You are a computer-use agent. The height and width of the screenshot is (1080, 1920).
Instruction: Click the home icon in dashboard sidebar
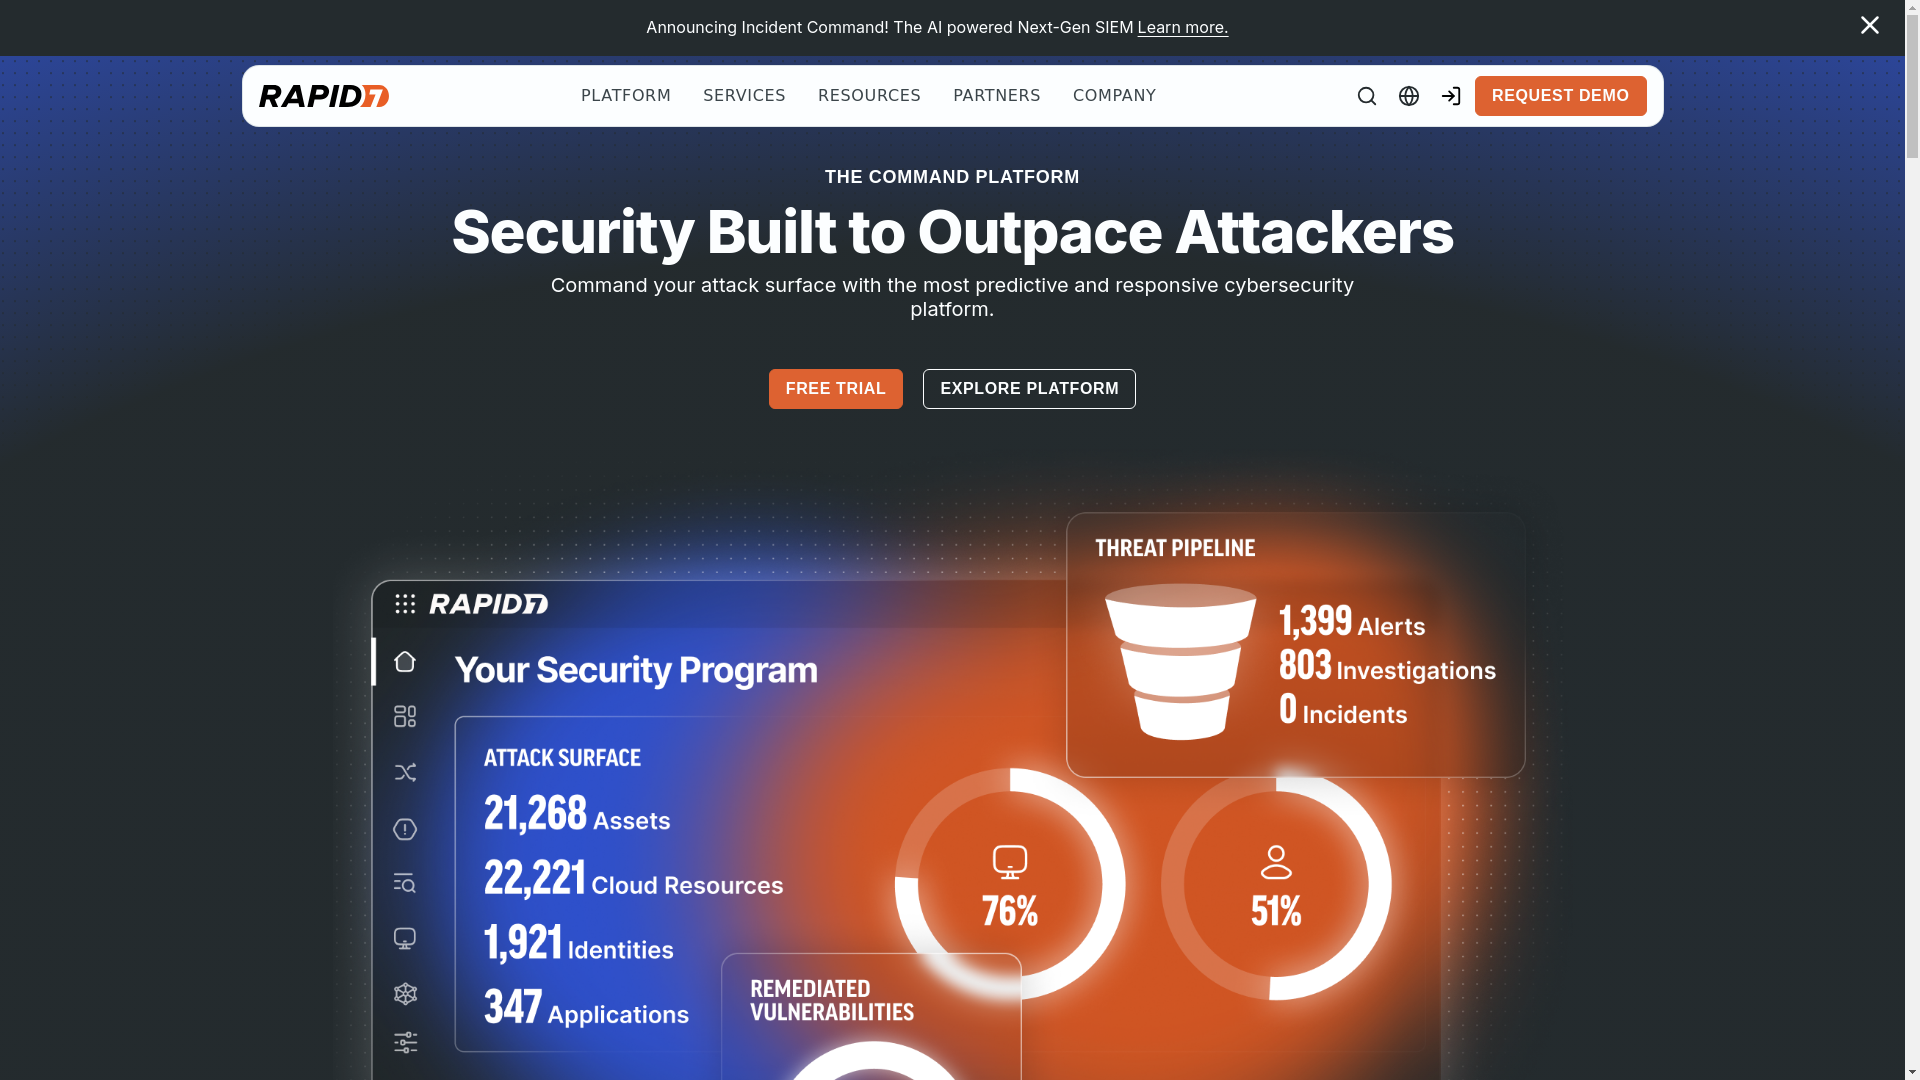point(405,662)
